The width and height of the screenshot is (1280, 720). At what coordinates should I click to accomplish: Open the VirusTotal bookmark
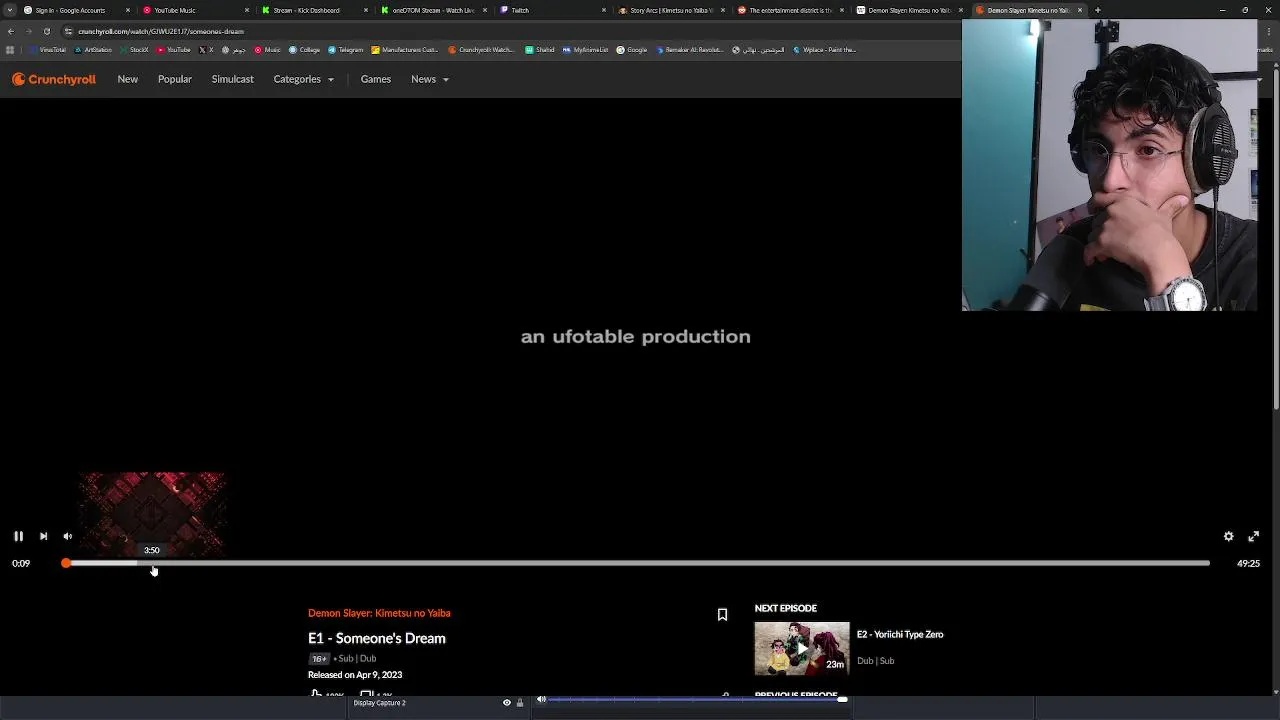[x=48, y=50]
